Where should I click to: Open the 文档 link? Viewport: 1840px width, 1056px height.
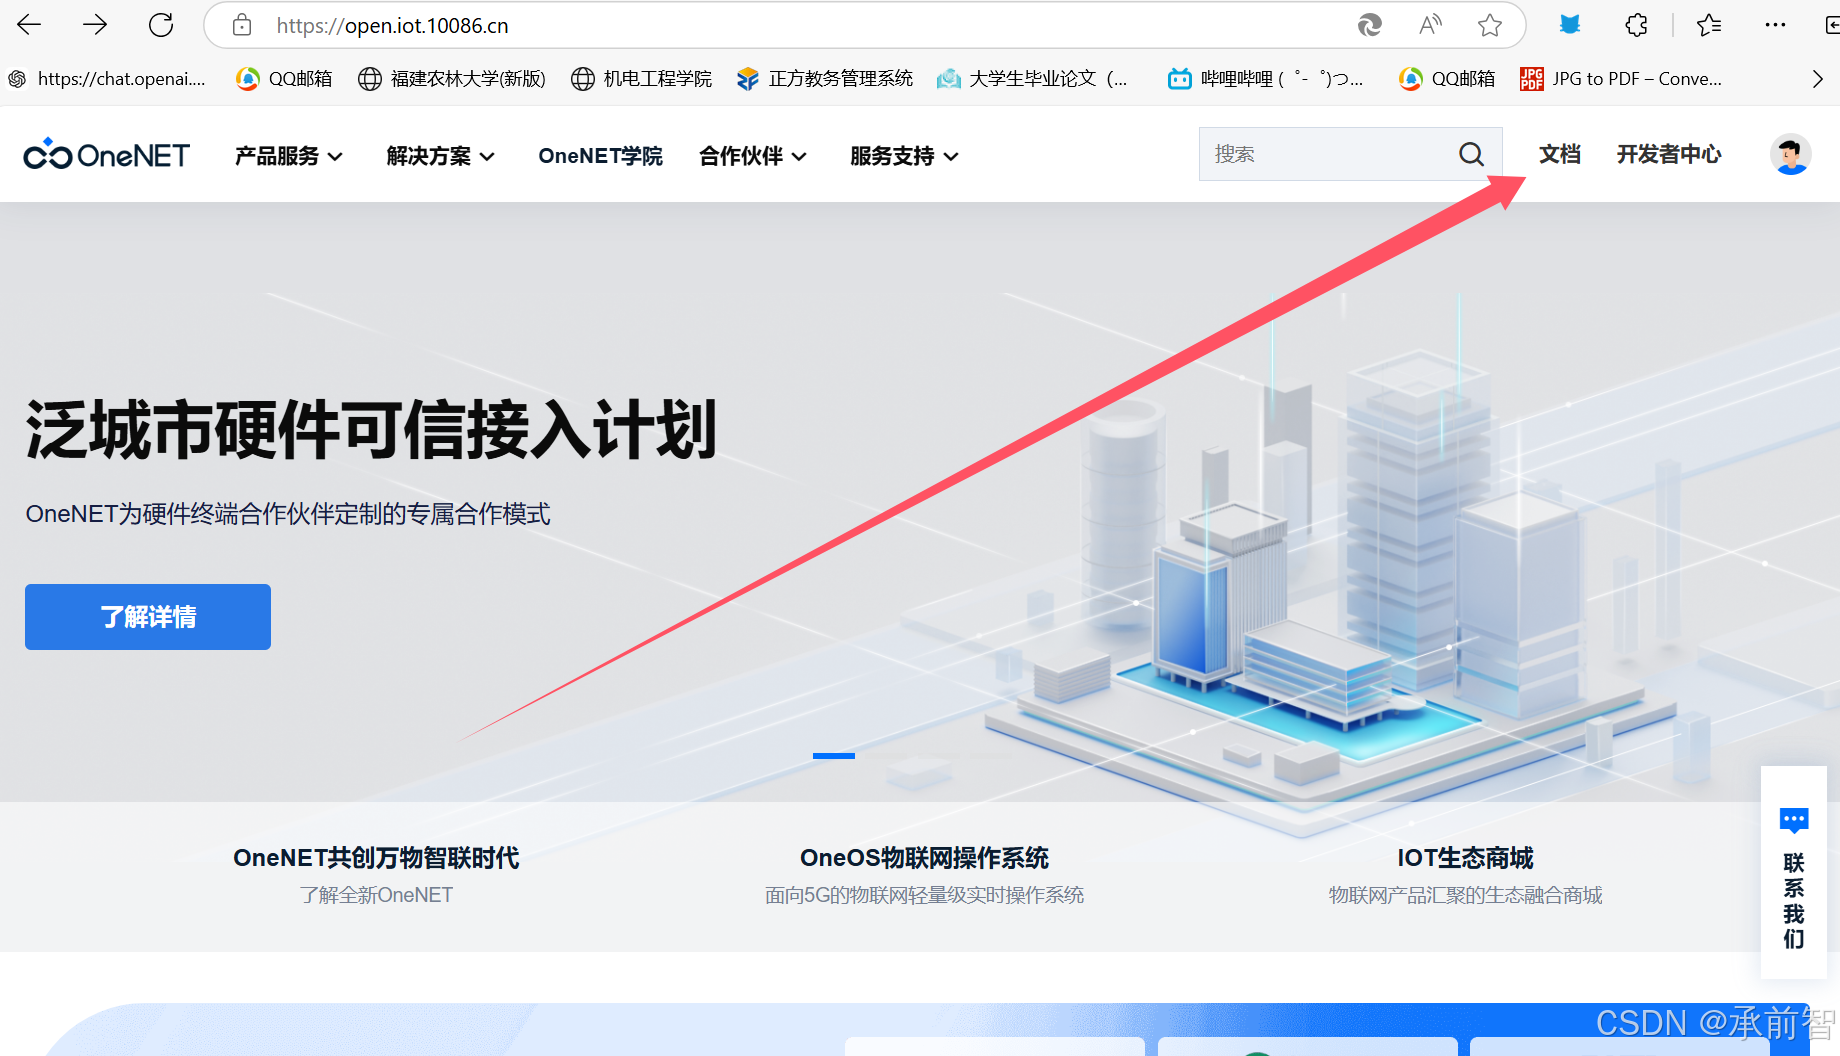pyautogui.click(x=1559, y=154)
